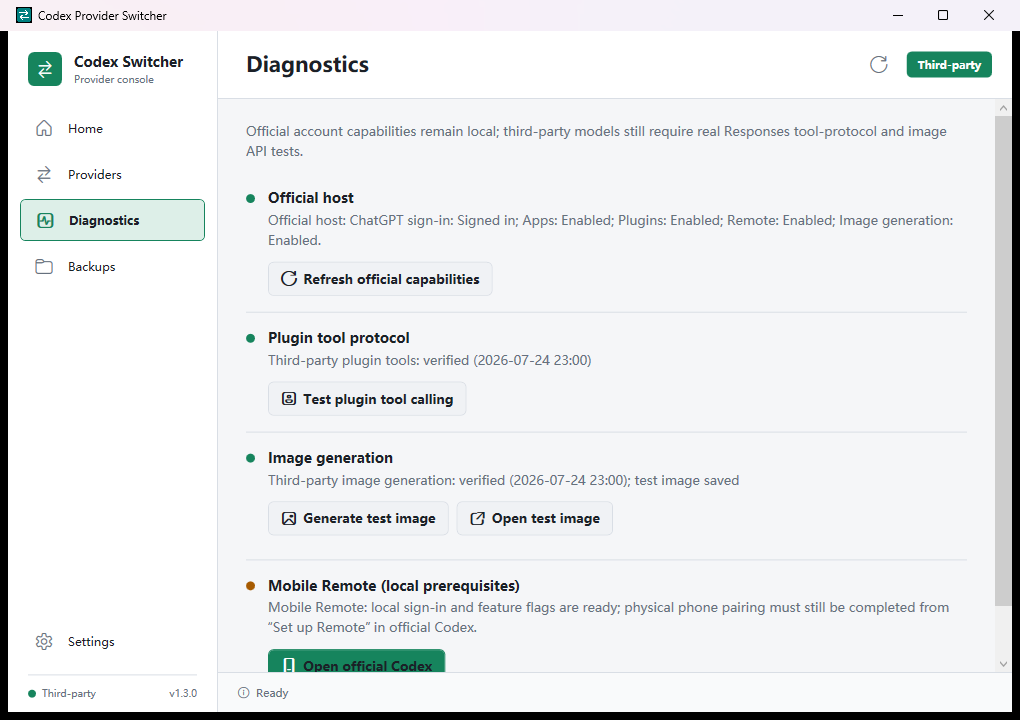Select the Diagnostics nav item

[113, 220]
